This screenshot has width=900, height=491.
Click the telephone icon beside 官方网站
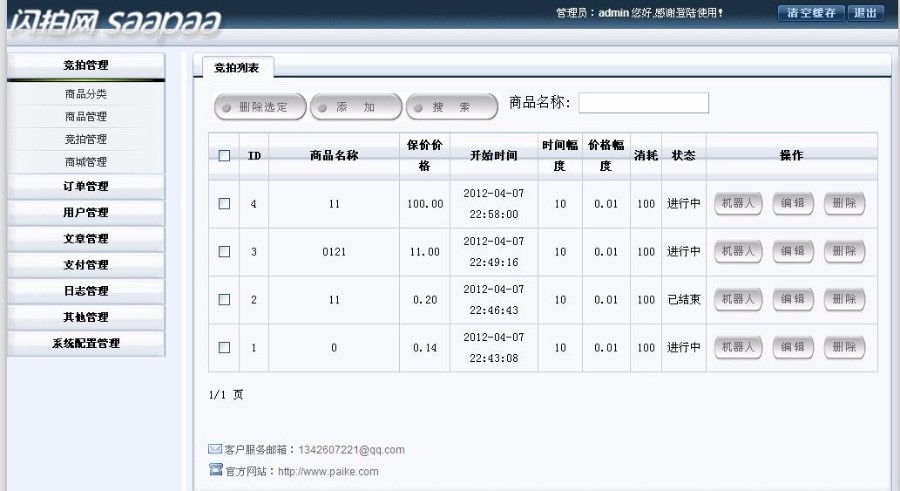click(x=215, y=470)
